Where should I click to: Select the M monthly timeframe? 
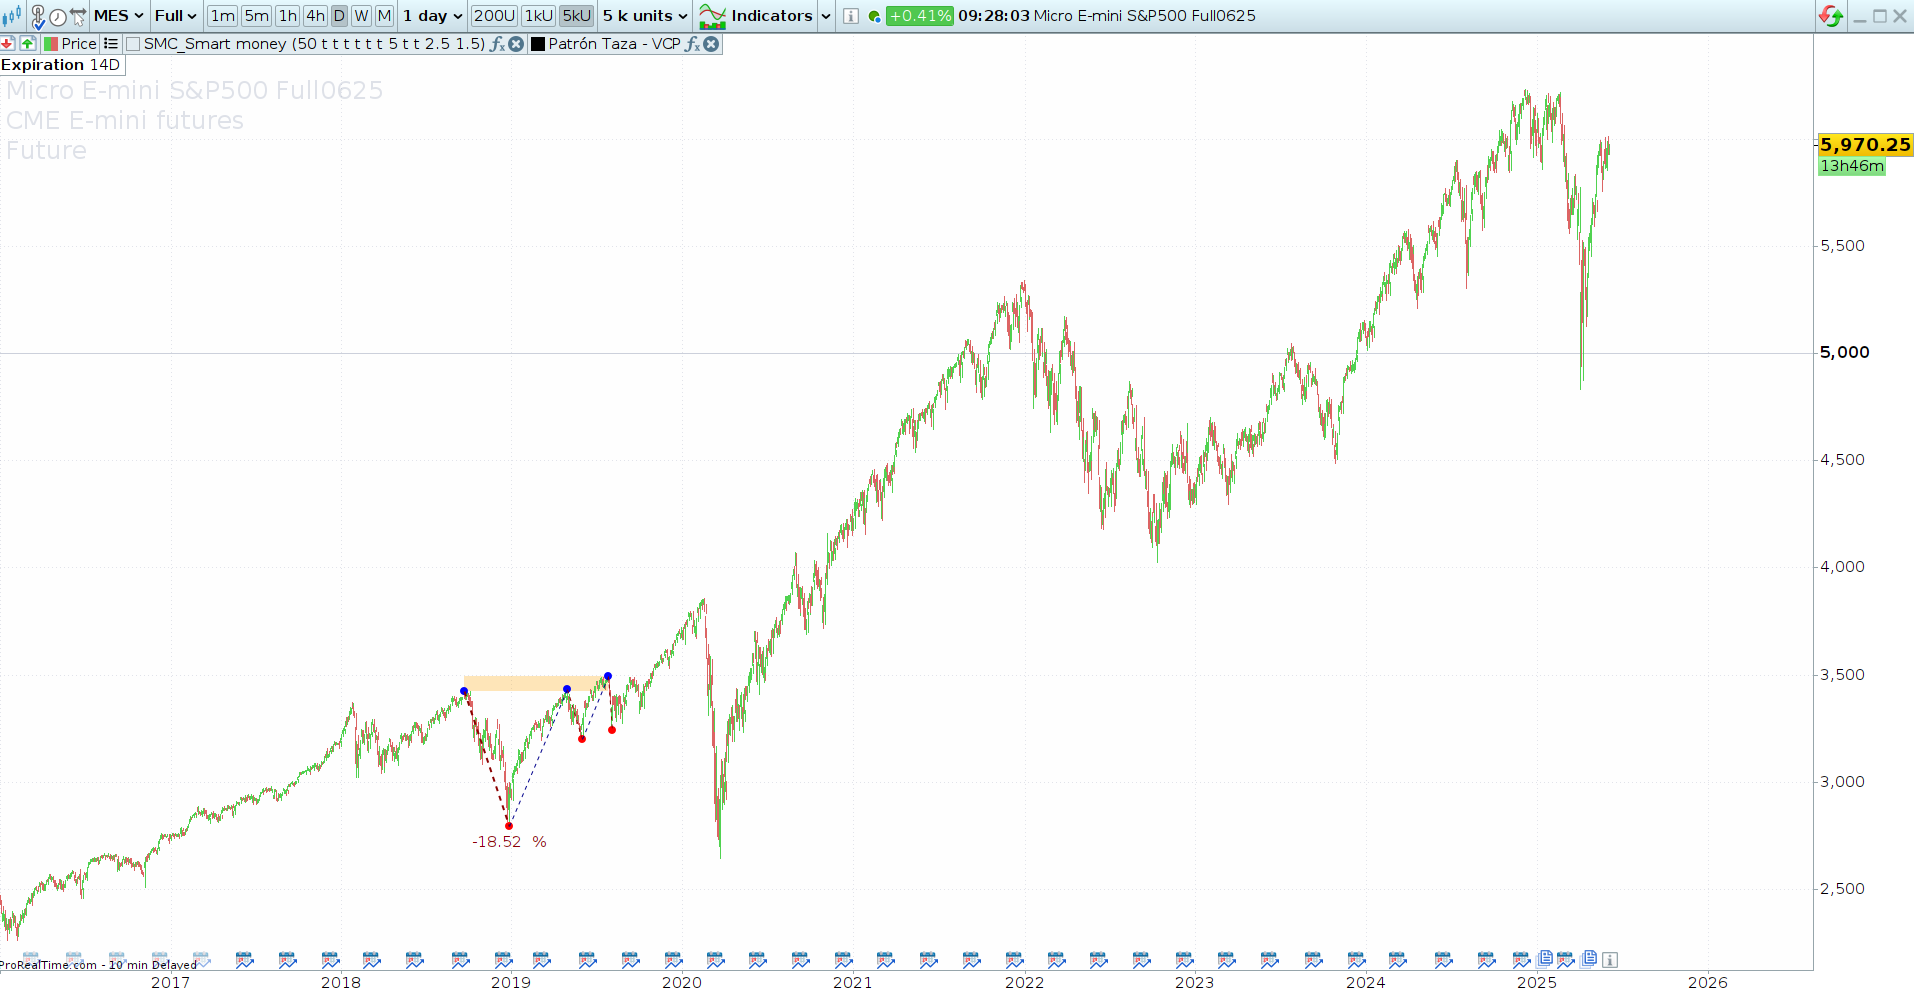(x=384, y=16)
